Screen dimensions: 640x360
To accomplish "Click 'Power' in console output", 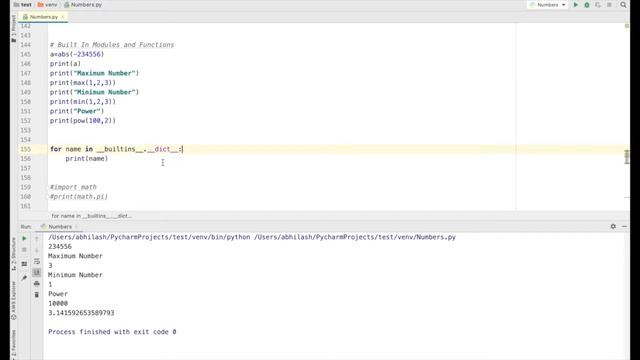I will [x=58, y=294].
